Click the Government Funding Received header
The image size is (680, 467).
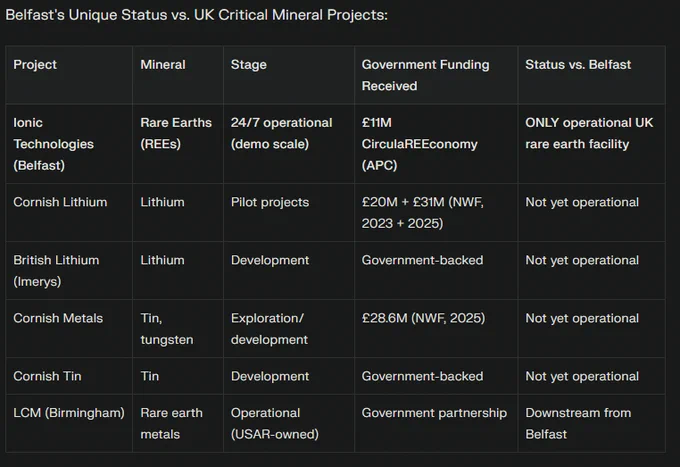[436, 75]
